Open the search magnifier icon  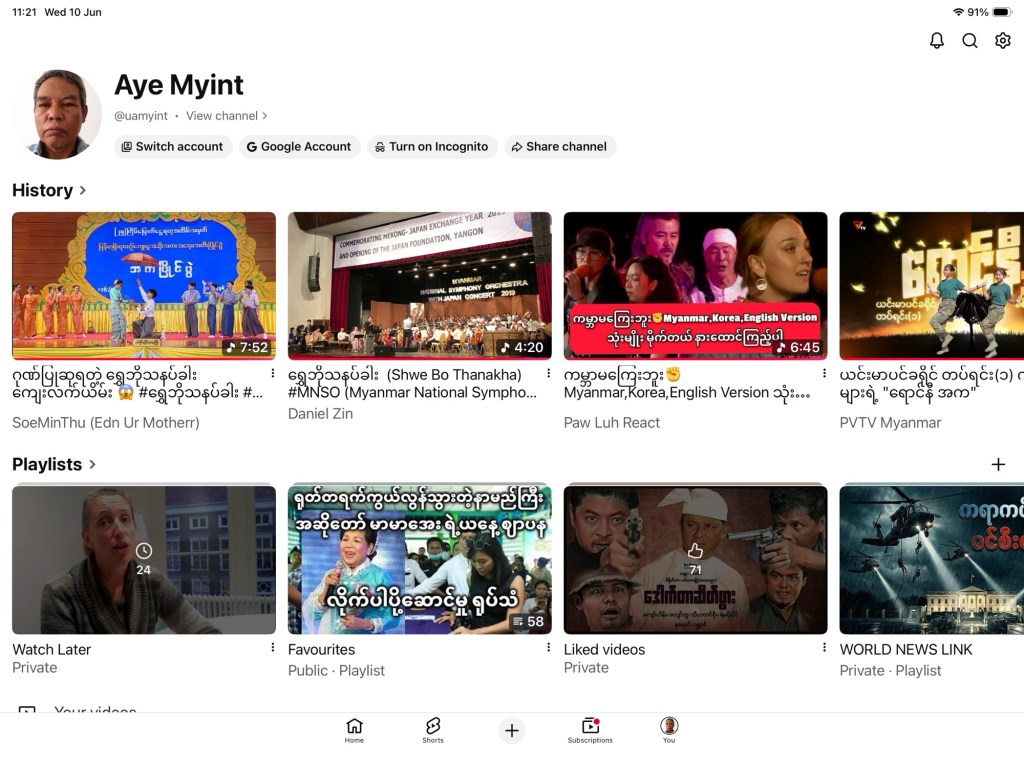pyautogui.click(x=970, y=41)
